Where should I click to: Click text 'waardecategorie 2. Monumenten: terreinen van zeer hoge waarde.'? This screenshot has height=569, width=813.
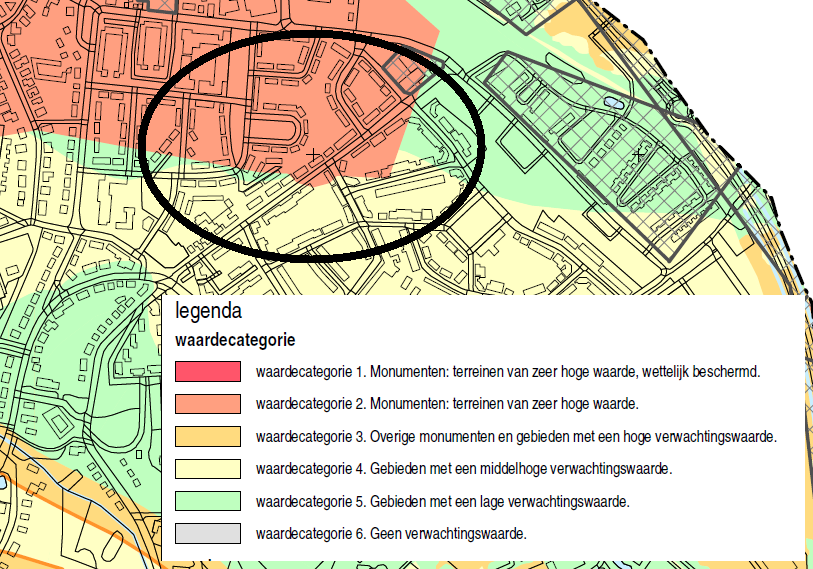447,404
